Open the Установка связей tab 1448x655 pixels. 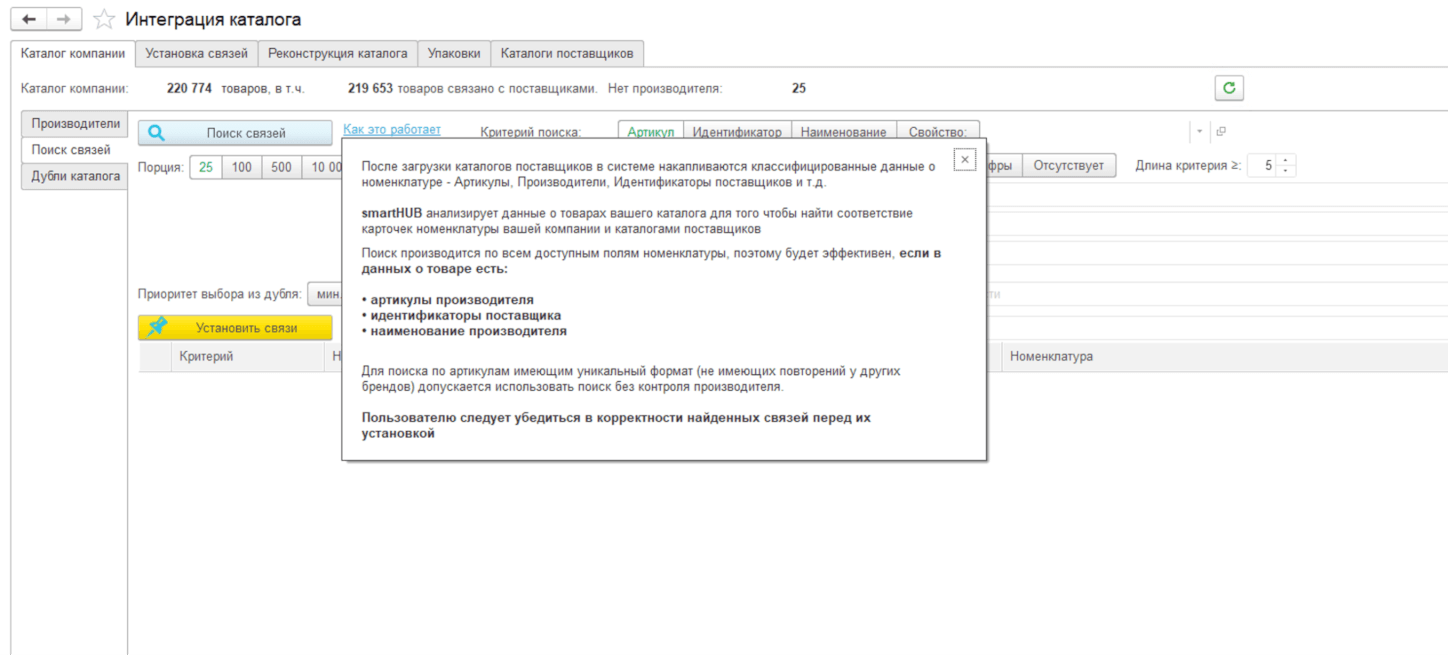click(196, 53)
